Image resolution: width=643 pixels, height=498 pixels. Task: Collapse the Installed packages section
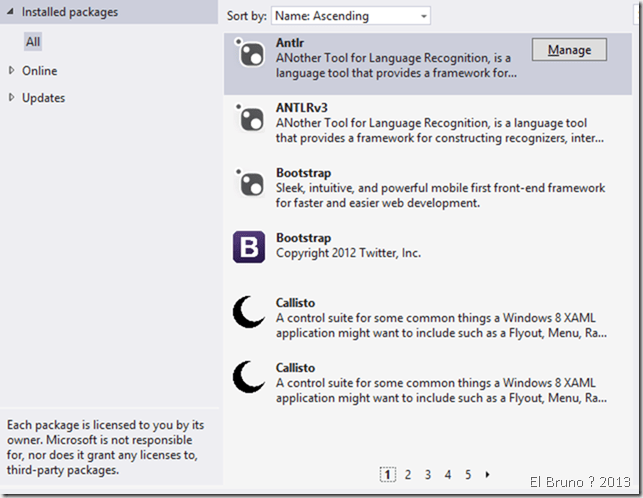[x=11, y=12]
